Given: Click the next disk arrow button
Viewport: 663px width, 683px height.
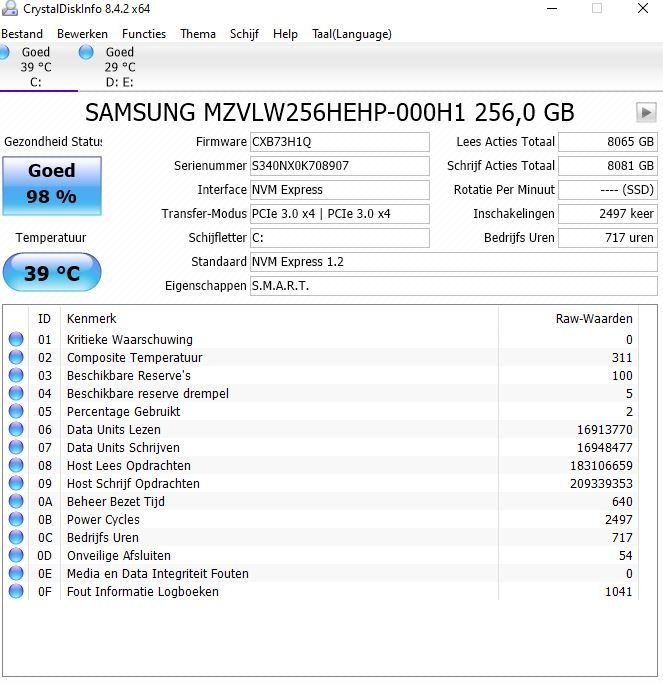Looking at the screenshot, I should (646, 113).
